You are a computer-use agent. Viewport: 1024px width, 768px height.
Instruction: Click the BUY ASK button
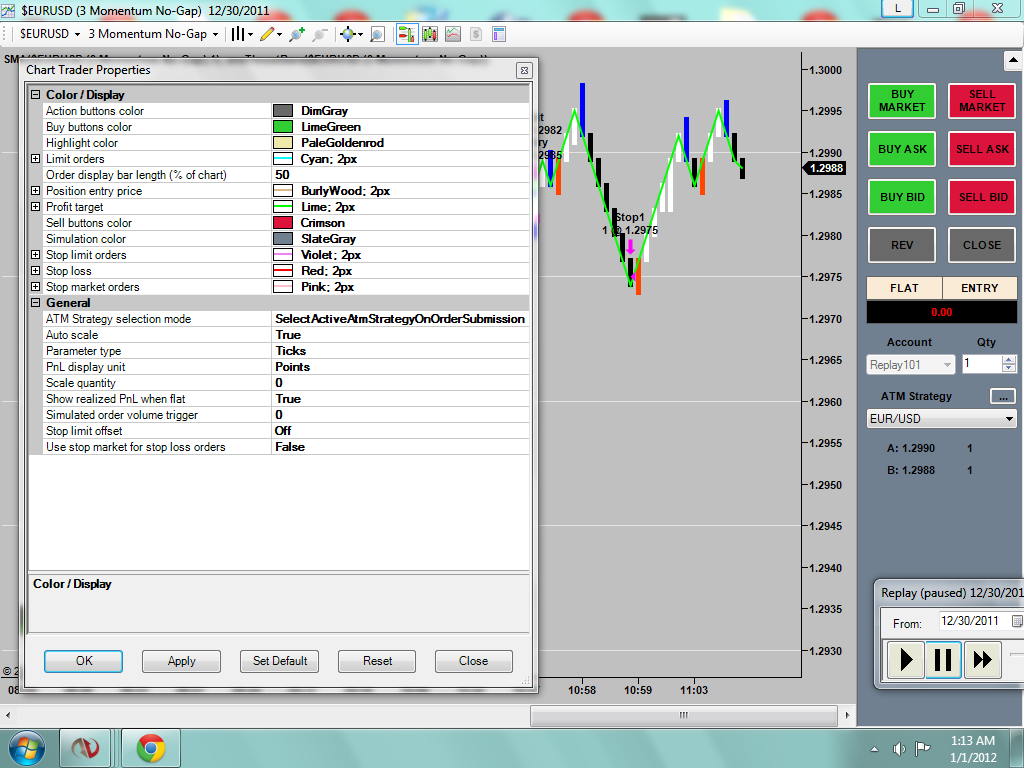pos(902,149)
